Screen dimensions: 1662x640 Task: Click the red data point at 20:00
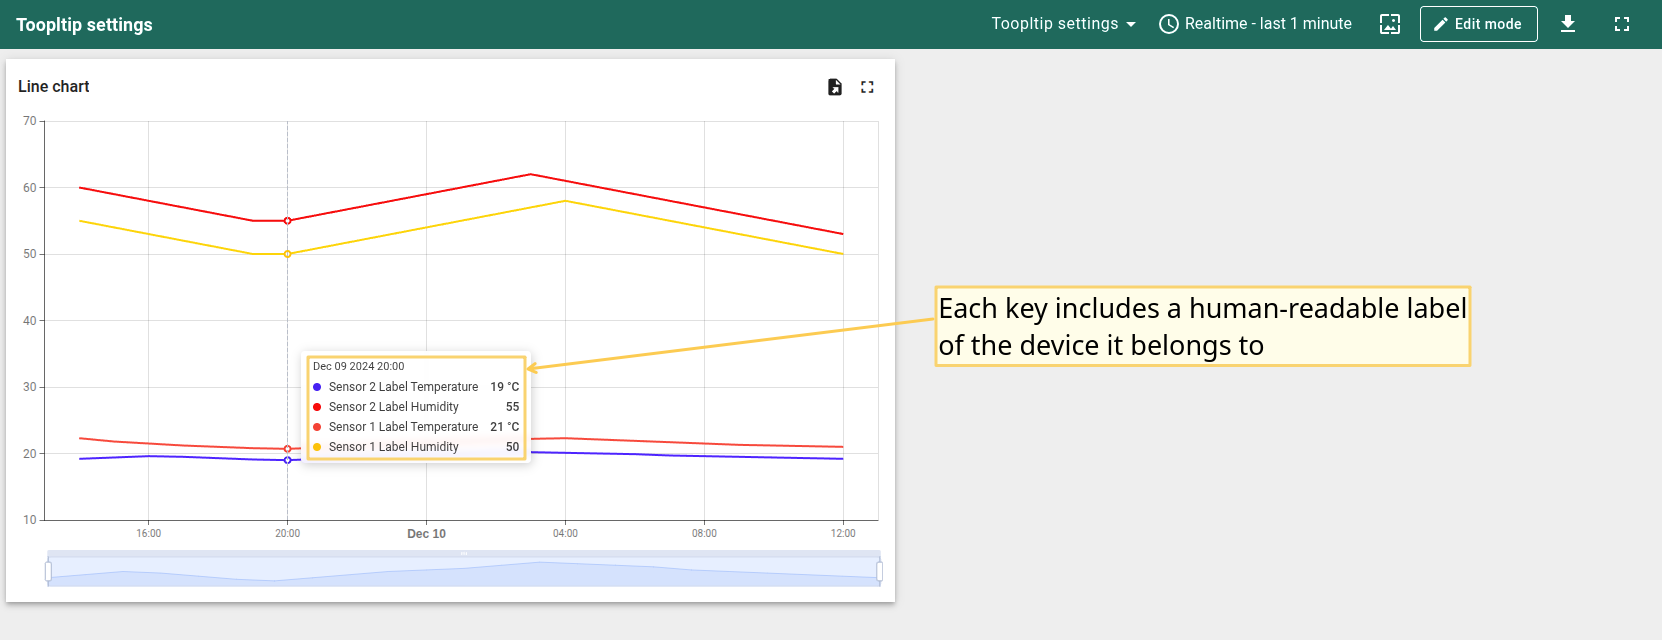tap(288, 221)
